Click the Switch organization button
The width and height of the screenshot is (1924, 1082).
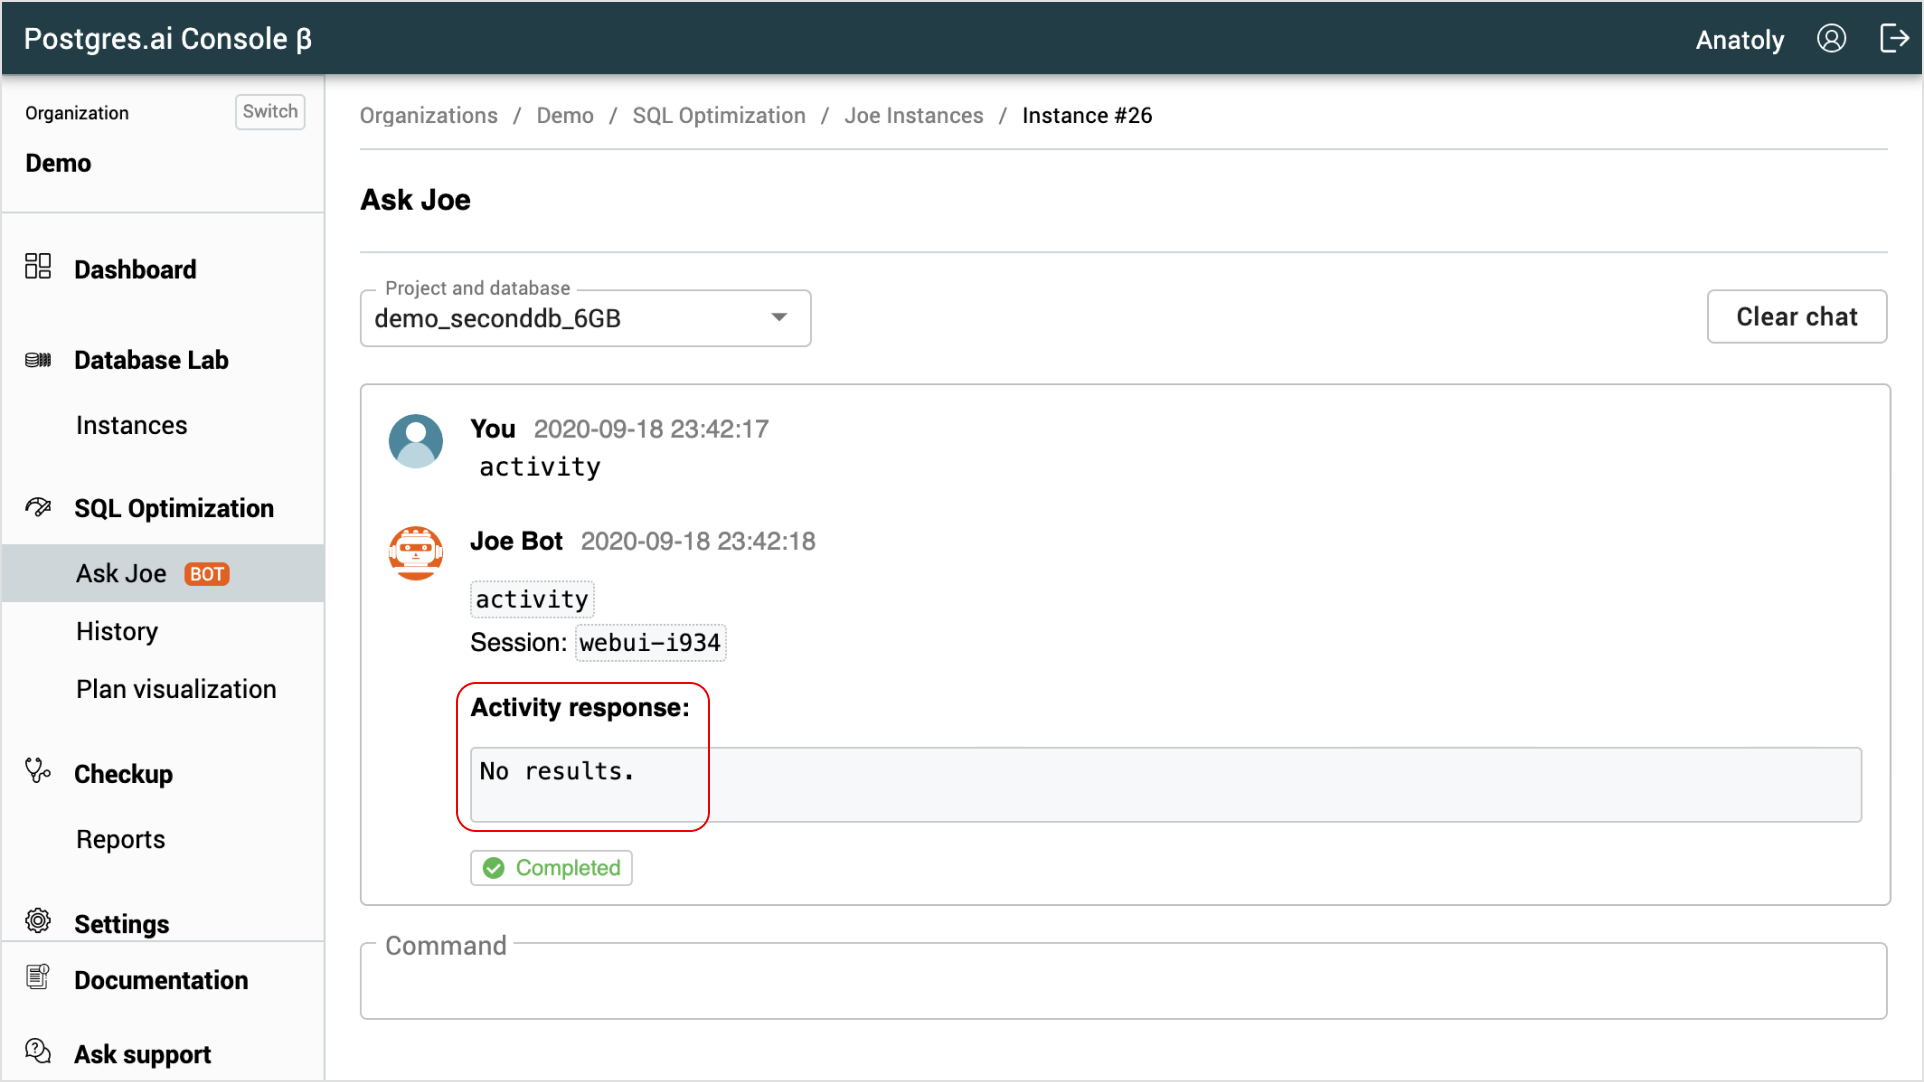tap(270, 111)
